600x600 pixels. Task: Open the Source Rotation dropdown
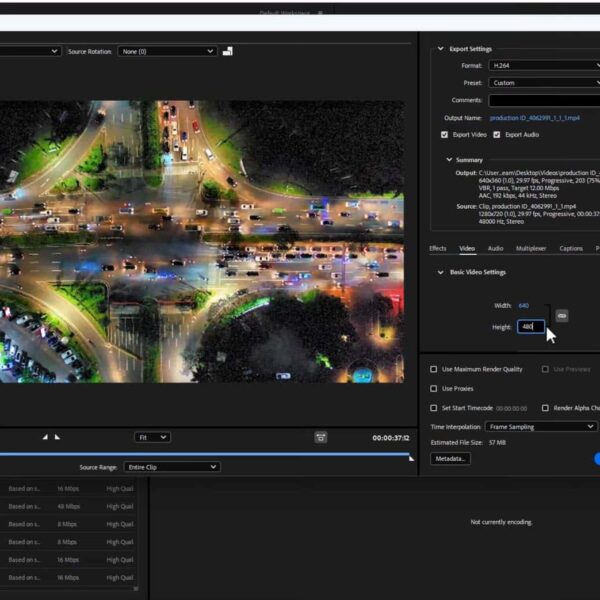[167, 51]
